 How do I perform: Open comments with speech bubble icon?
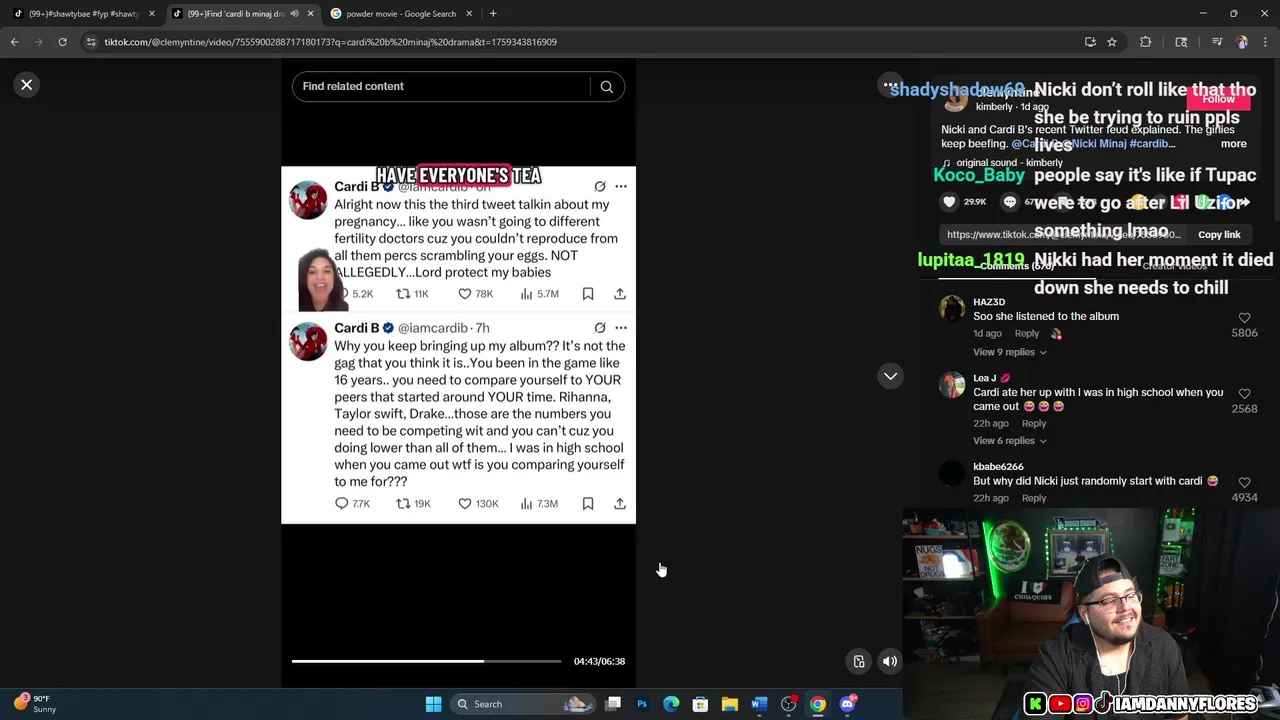pyautogui.click(x=1010, y=202)
